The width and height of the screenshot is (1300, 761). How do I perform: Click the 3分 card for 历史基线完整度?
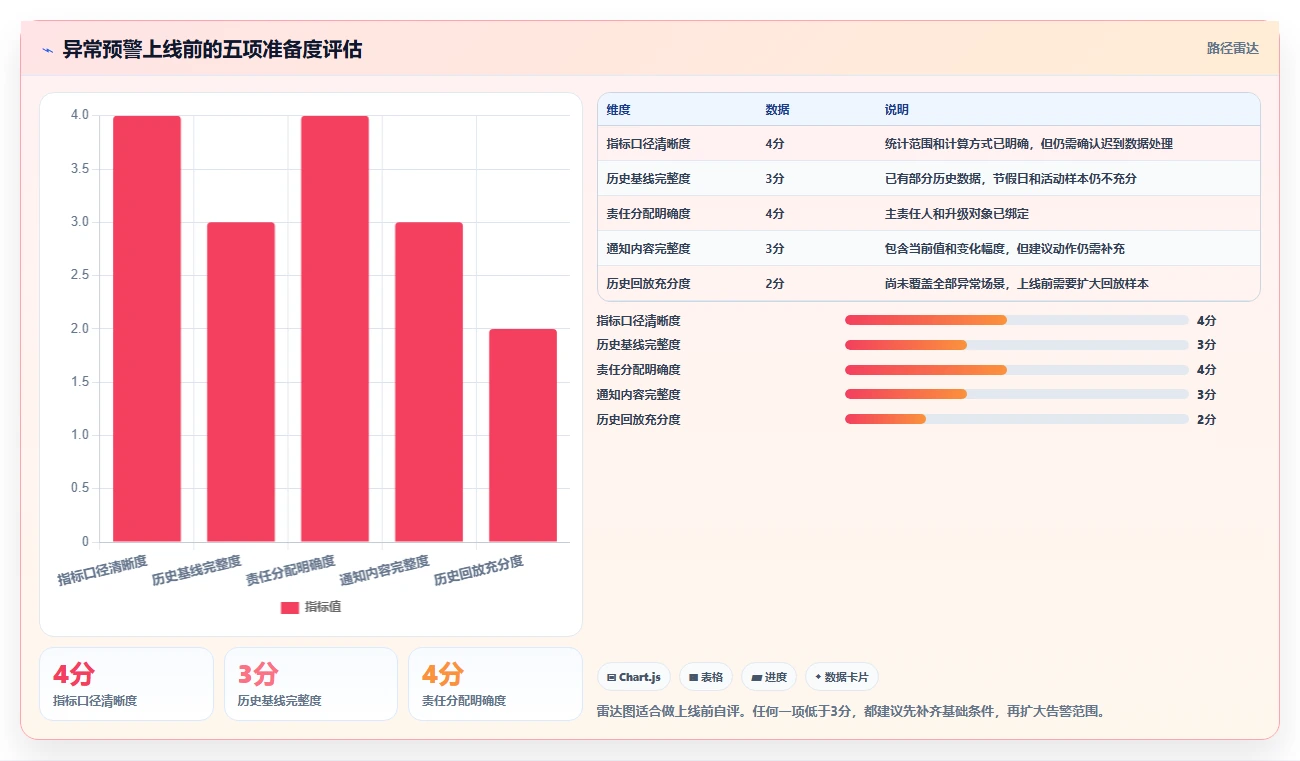[x=311, y=684]
